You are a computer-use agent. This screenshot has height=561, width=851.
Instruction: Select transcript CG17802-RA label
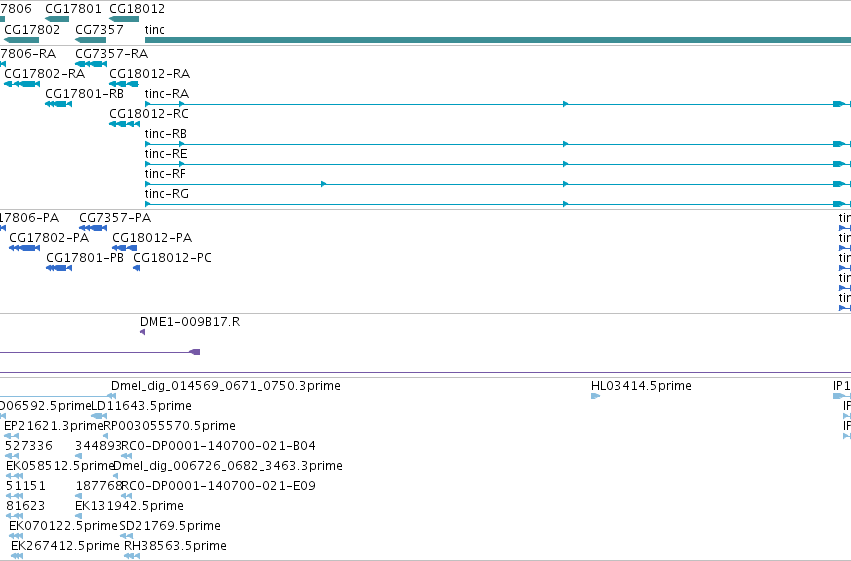[45, 74]
